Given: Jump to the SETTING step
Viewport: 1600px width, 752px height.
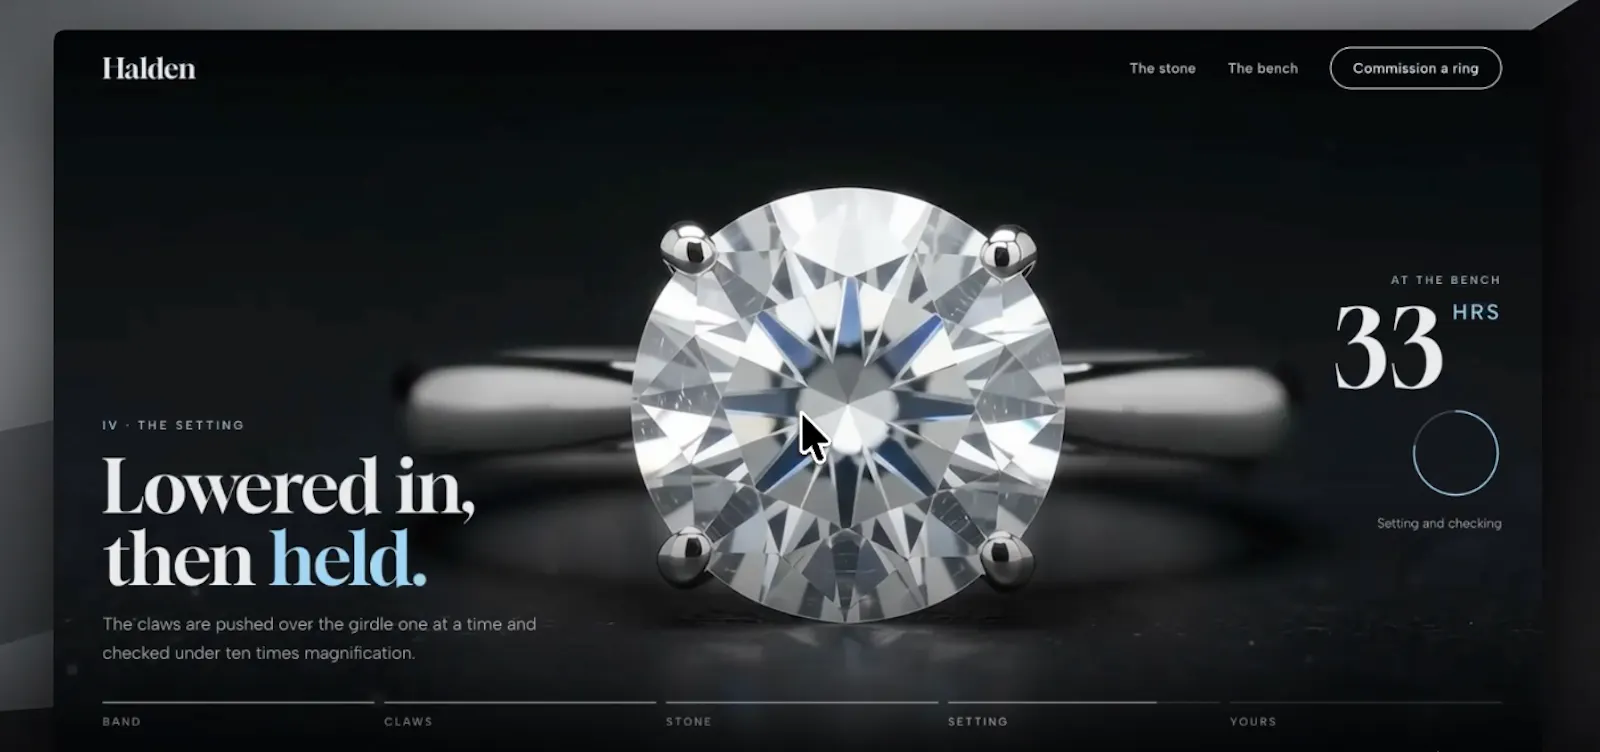Looking at the screenshot, I should click(x=1084, y=714).
